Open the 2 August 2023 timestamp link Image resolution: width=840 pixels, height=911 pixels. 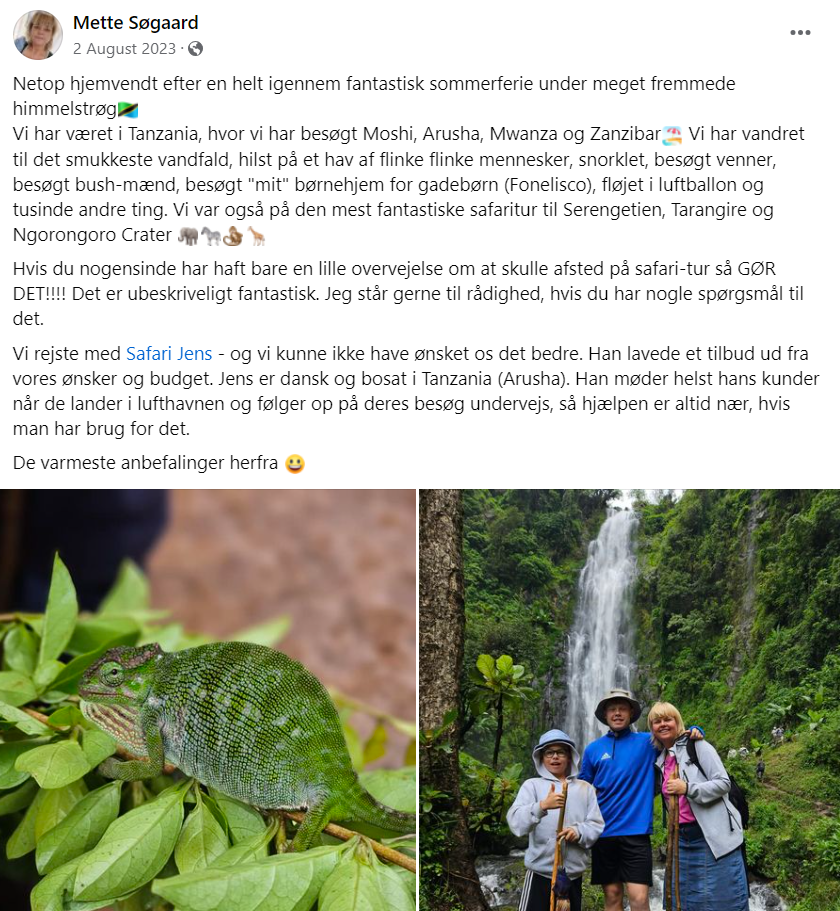pos(124,49)
